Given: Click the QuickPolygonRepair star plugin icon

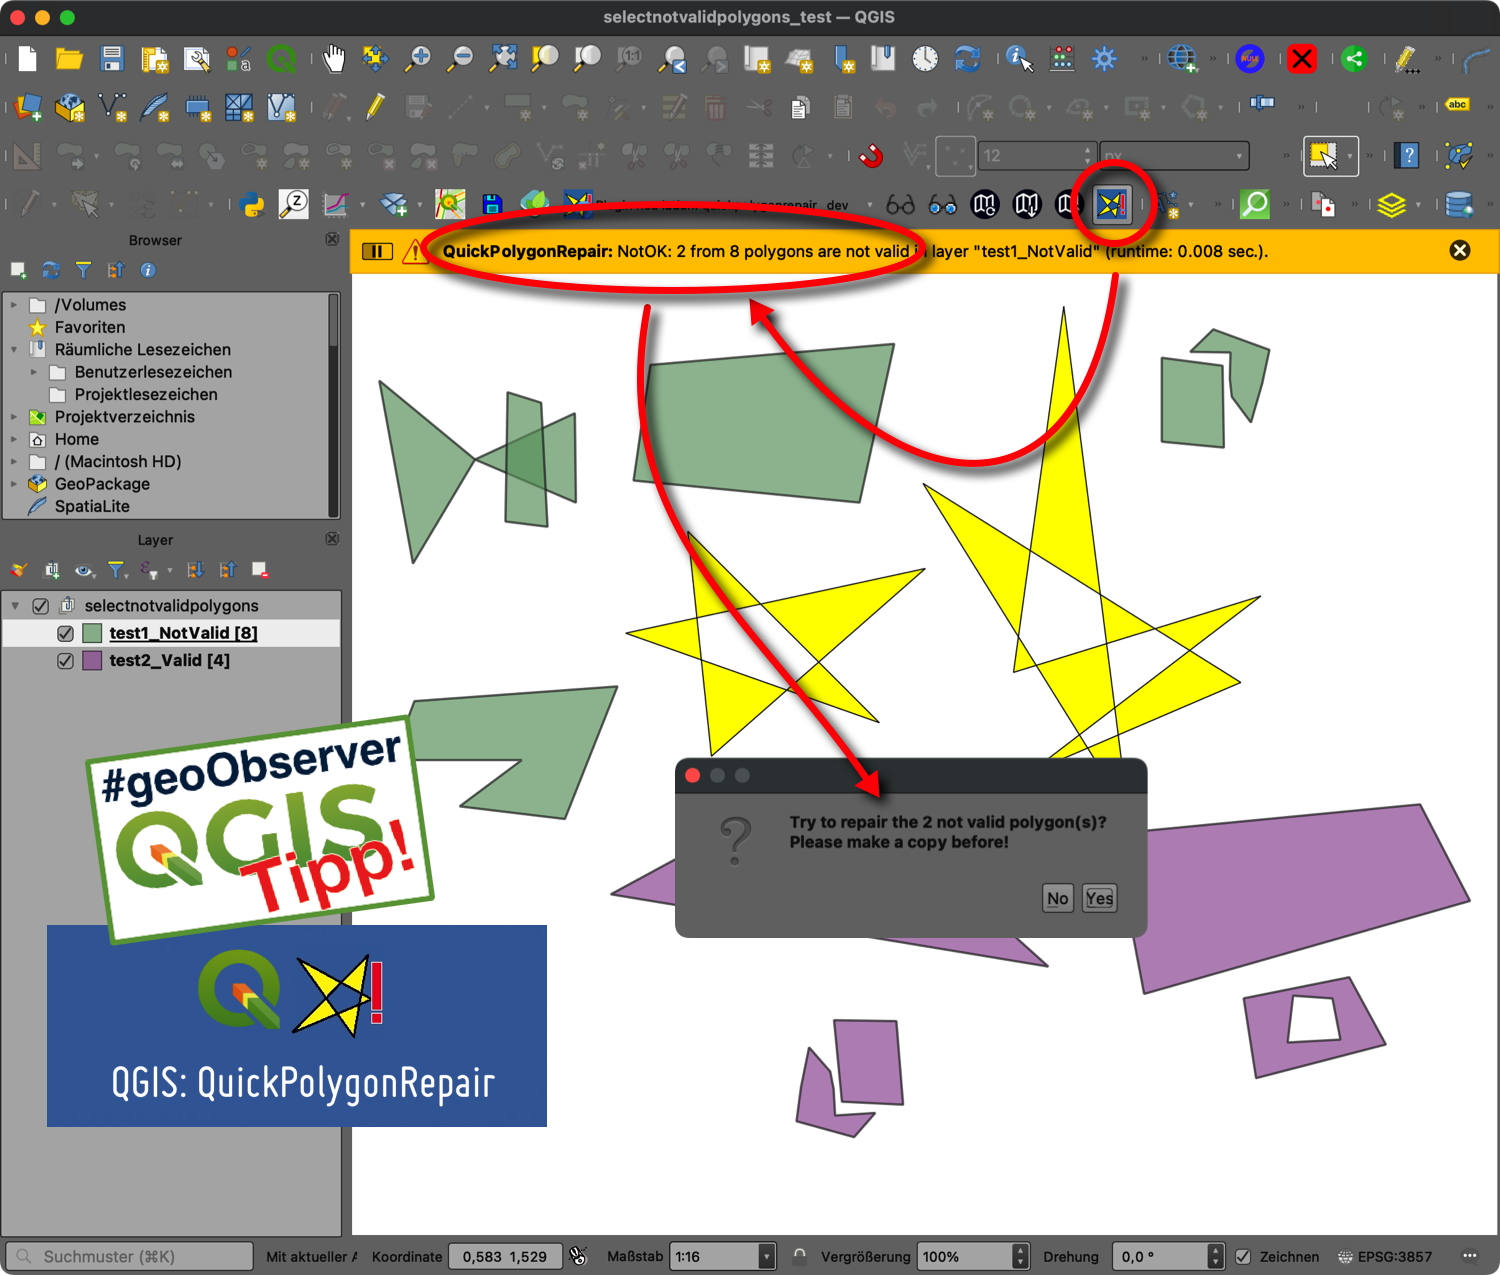Looking at the screenshot, I should tap(1112, 205).
